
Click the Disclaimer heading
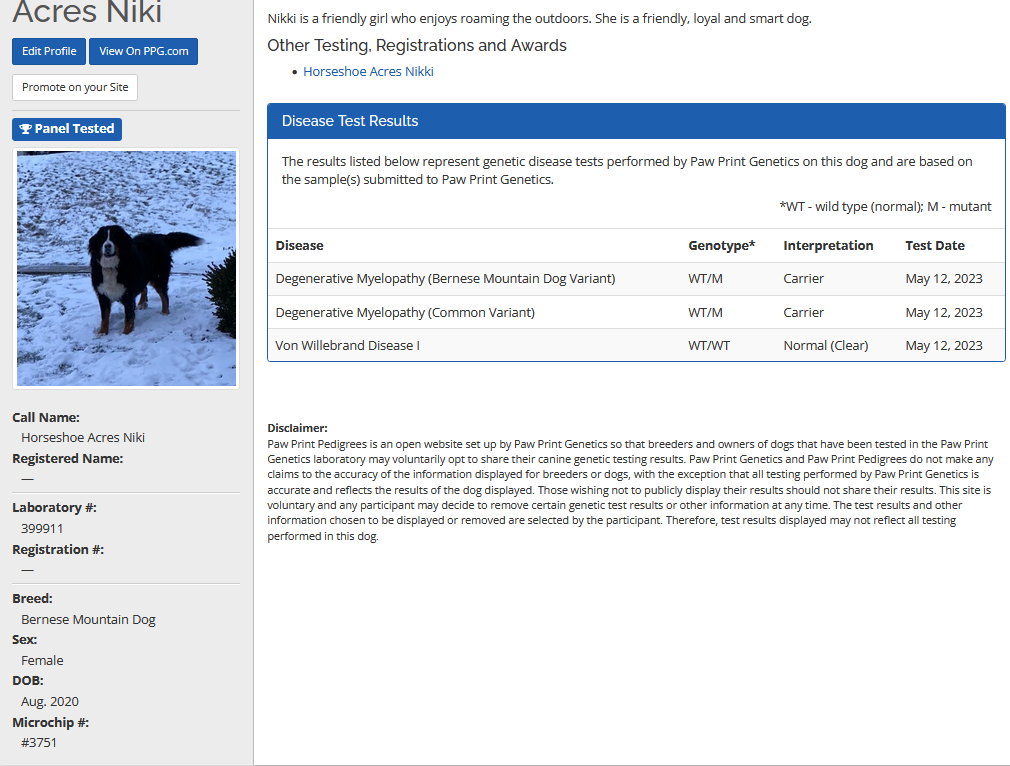click(297, 428)
